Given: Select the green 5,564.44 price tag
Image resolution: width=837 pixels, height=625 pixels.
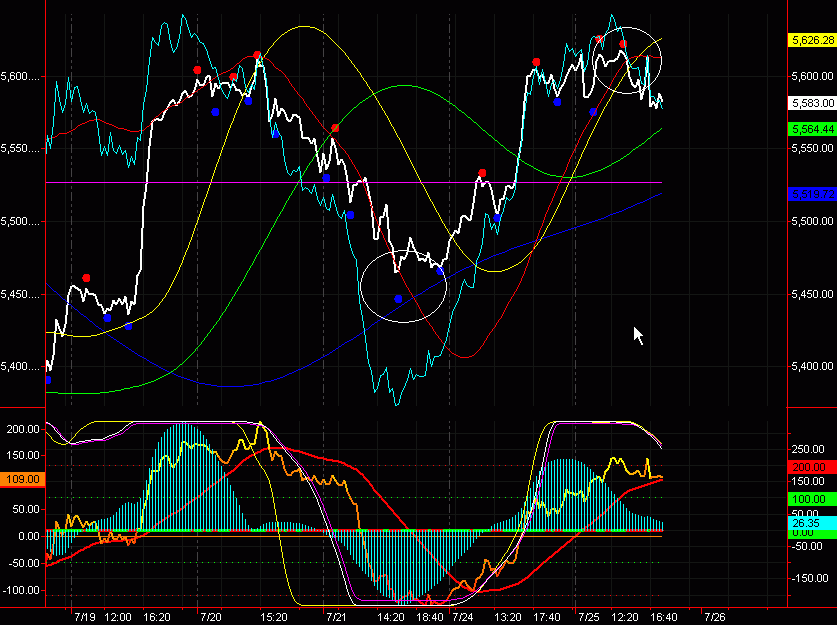Looking at the screenshot, I should pyautogui.click(x=812, y=129).
